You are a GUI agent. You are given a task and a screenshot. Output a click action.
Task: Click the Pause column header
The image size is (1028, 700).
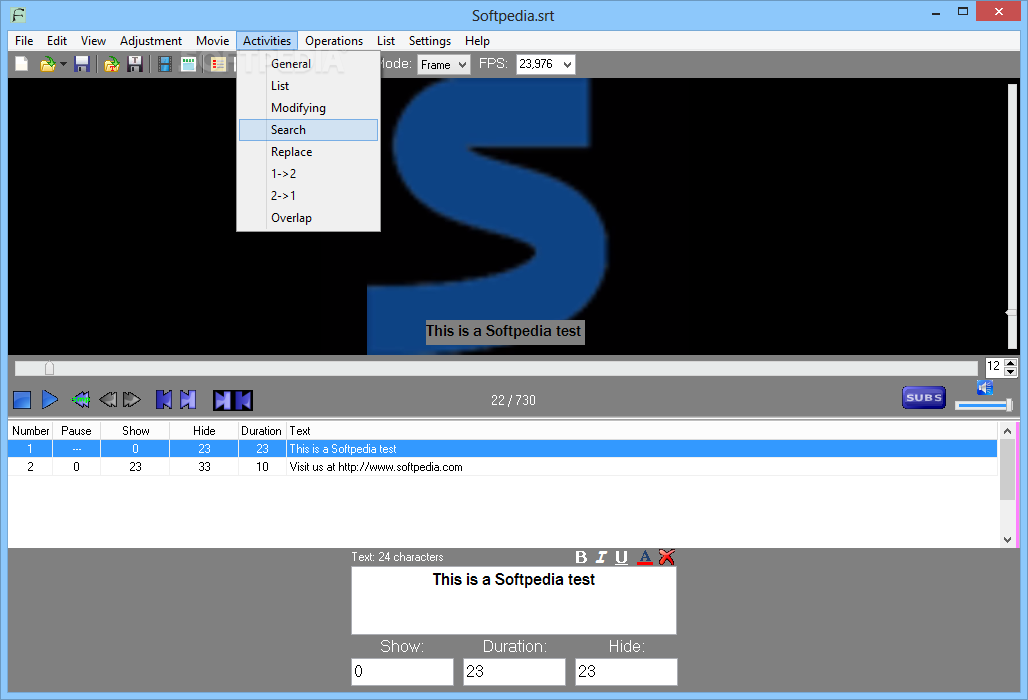pyautogui.click(x=76, y=431)
